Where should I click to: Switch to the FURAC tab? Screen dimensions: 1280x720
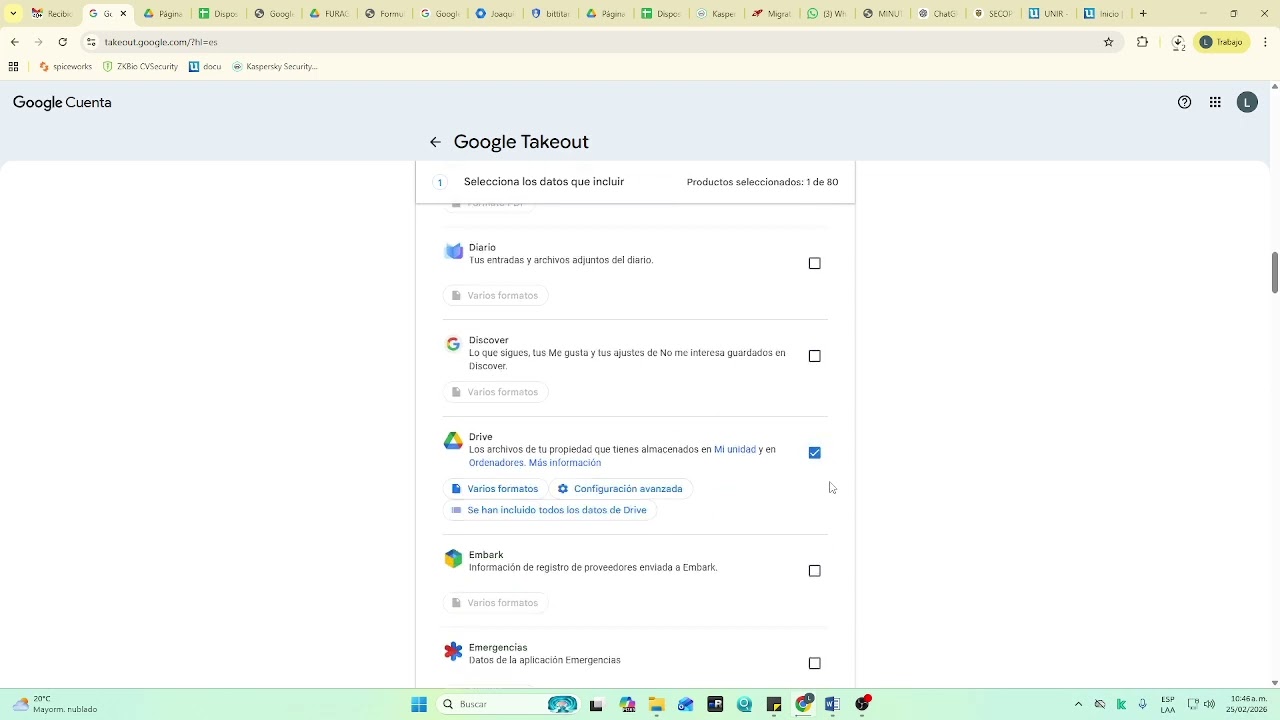pos(329,13)
